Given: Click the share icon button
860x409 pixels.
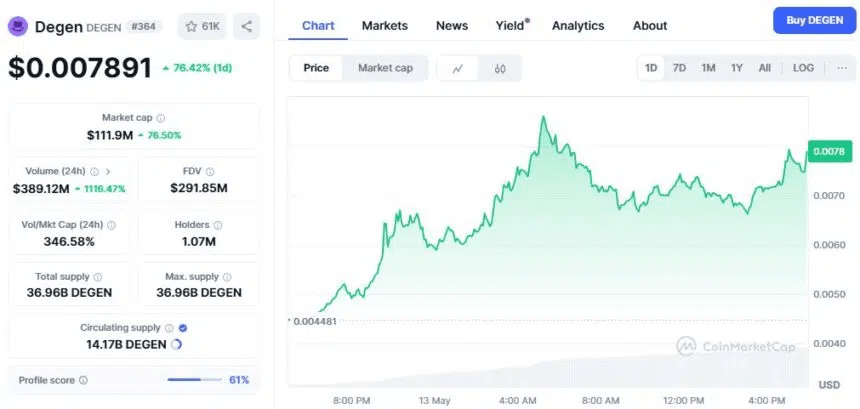Looking at the screenshot, I should (x=247, y=26).
